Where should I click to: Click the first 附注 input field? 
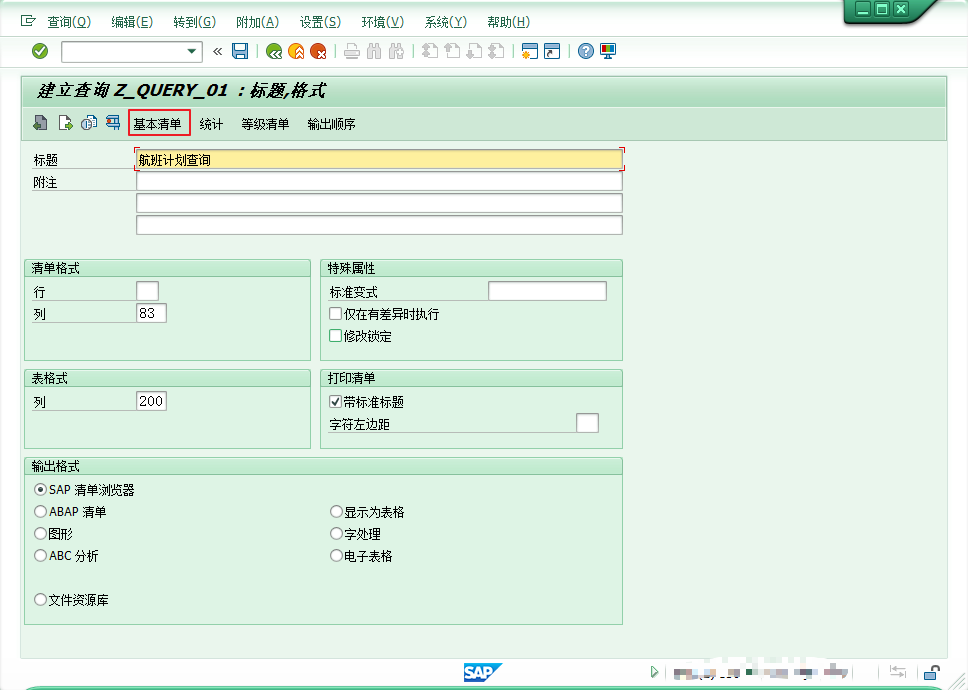(x=379, y=181)
